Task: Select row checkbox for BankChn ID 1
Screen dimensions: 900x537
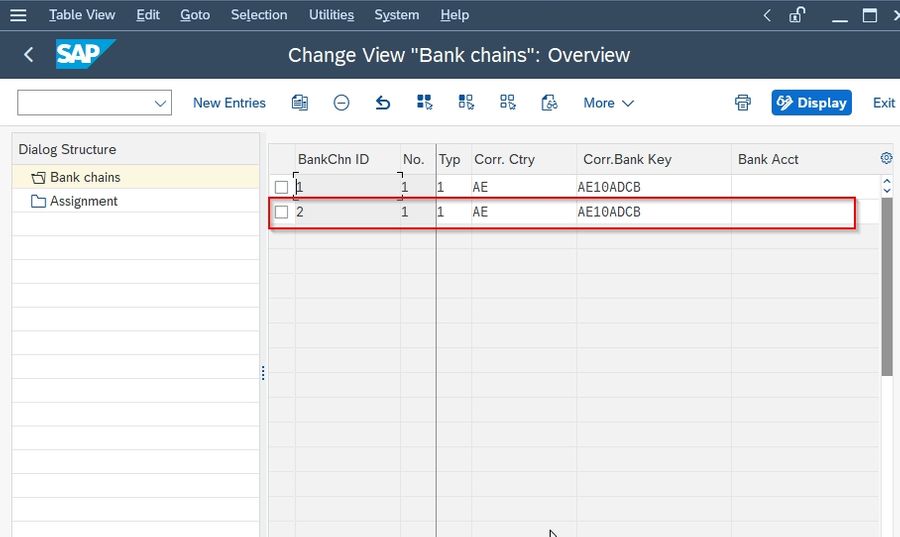Action: (281, 188)
